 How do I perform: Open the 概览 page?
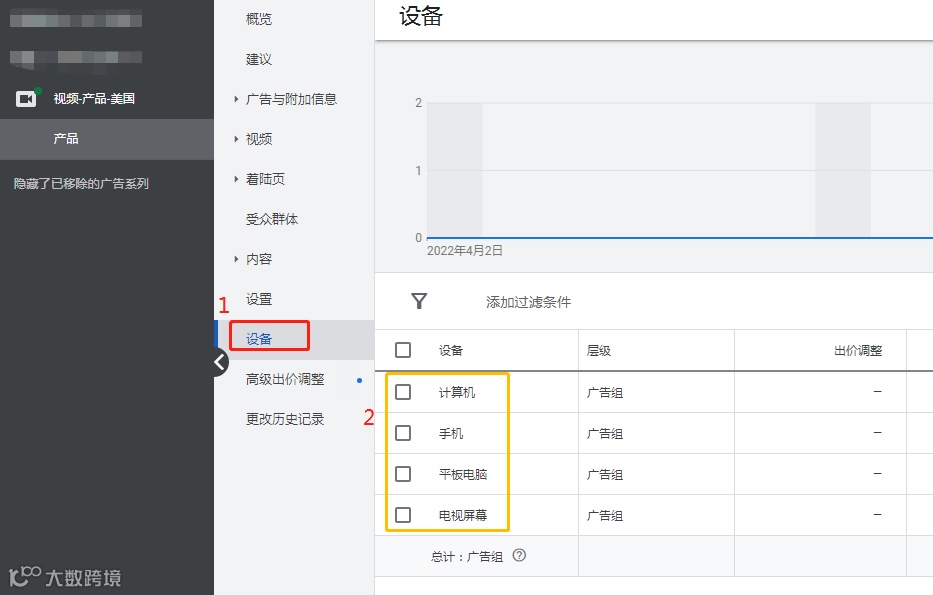[x=259, y=19]
